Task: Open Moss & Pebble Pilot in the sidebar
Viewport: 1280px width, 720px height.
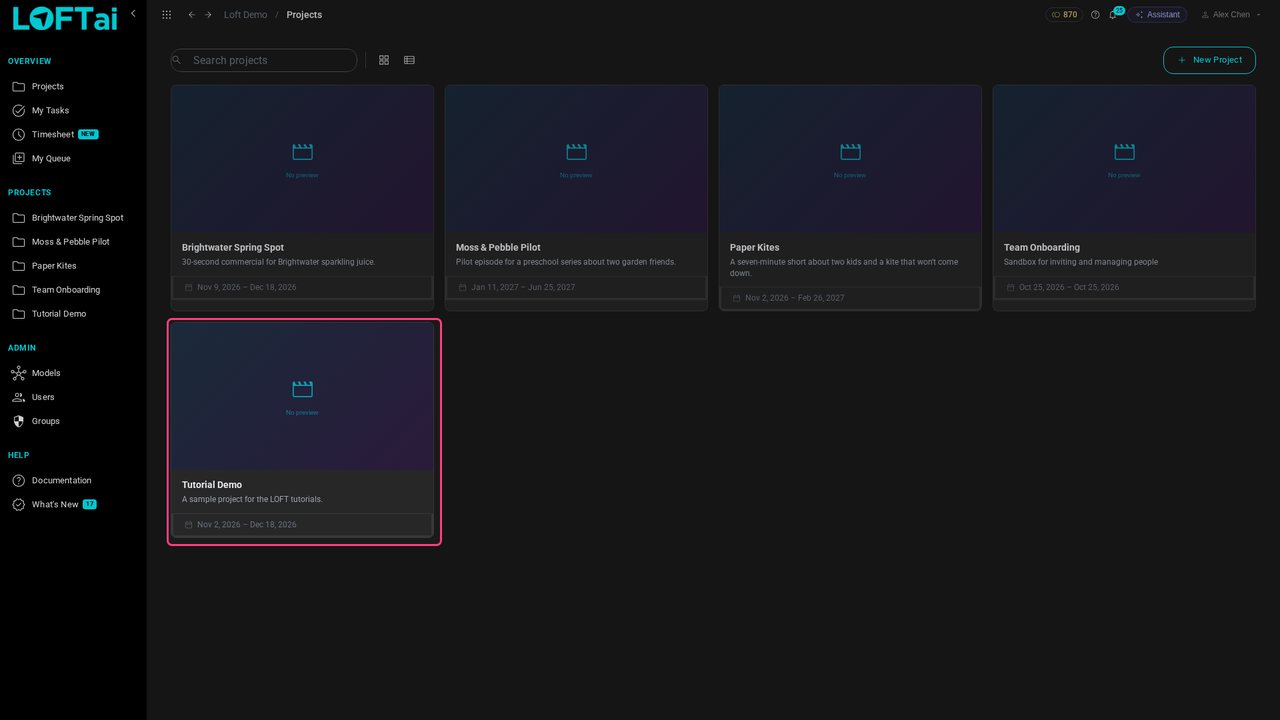Action: (x=73, y=242)
